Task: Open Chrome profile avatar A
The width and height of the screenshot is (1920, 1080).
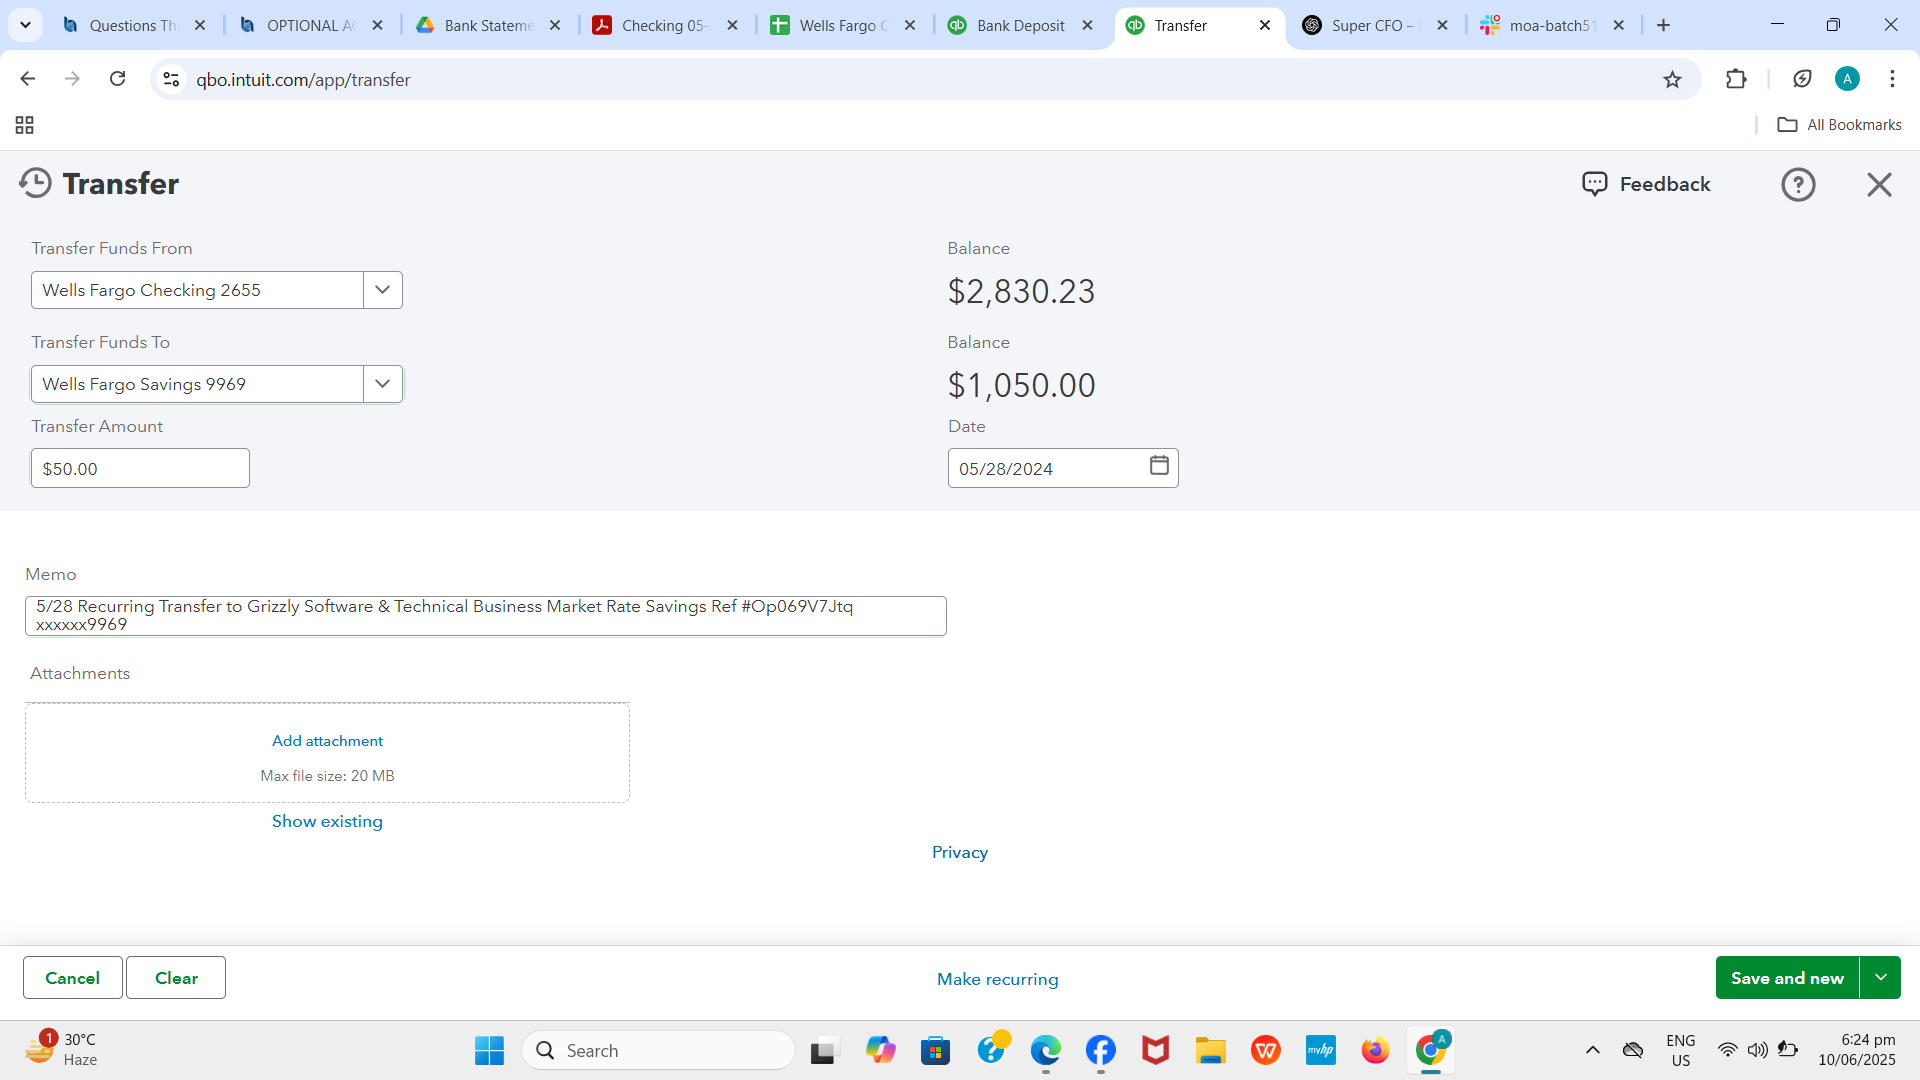Action: click(1847, 79)
